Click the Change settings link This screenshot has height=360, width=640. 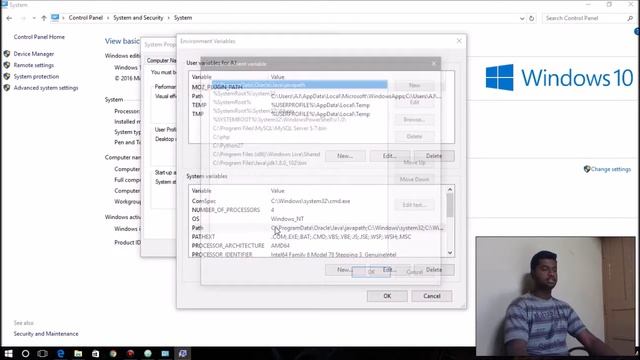click(x=611, y=169)
